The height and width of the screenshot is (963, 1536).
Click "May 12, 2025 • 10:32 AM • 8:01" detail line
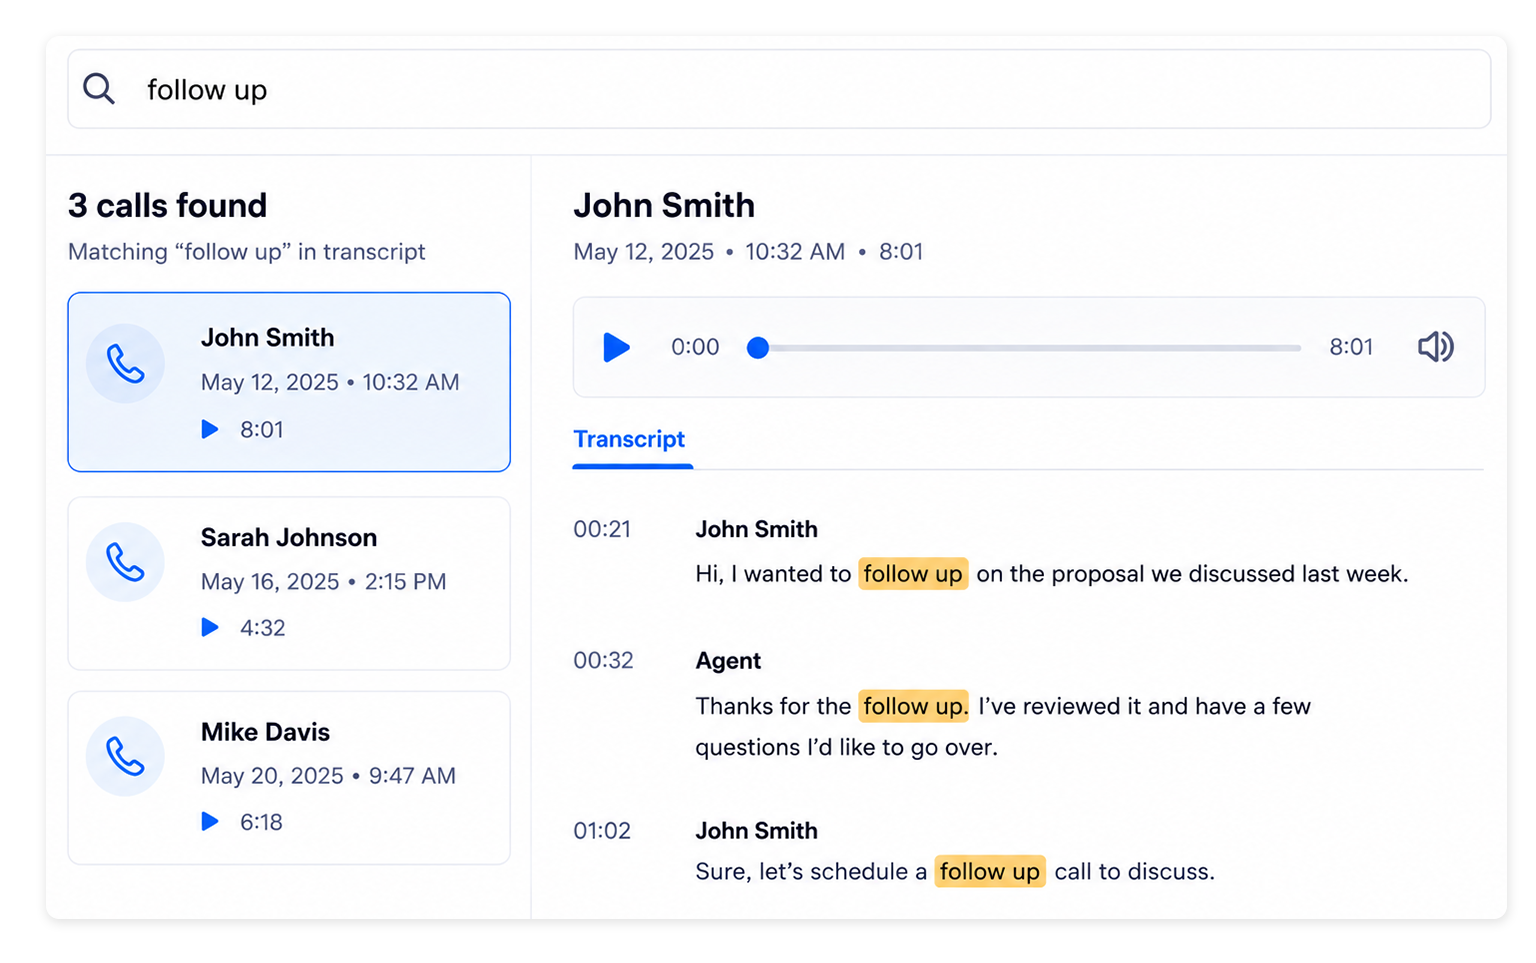[x=748, y=251]
